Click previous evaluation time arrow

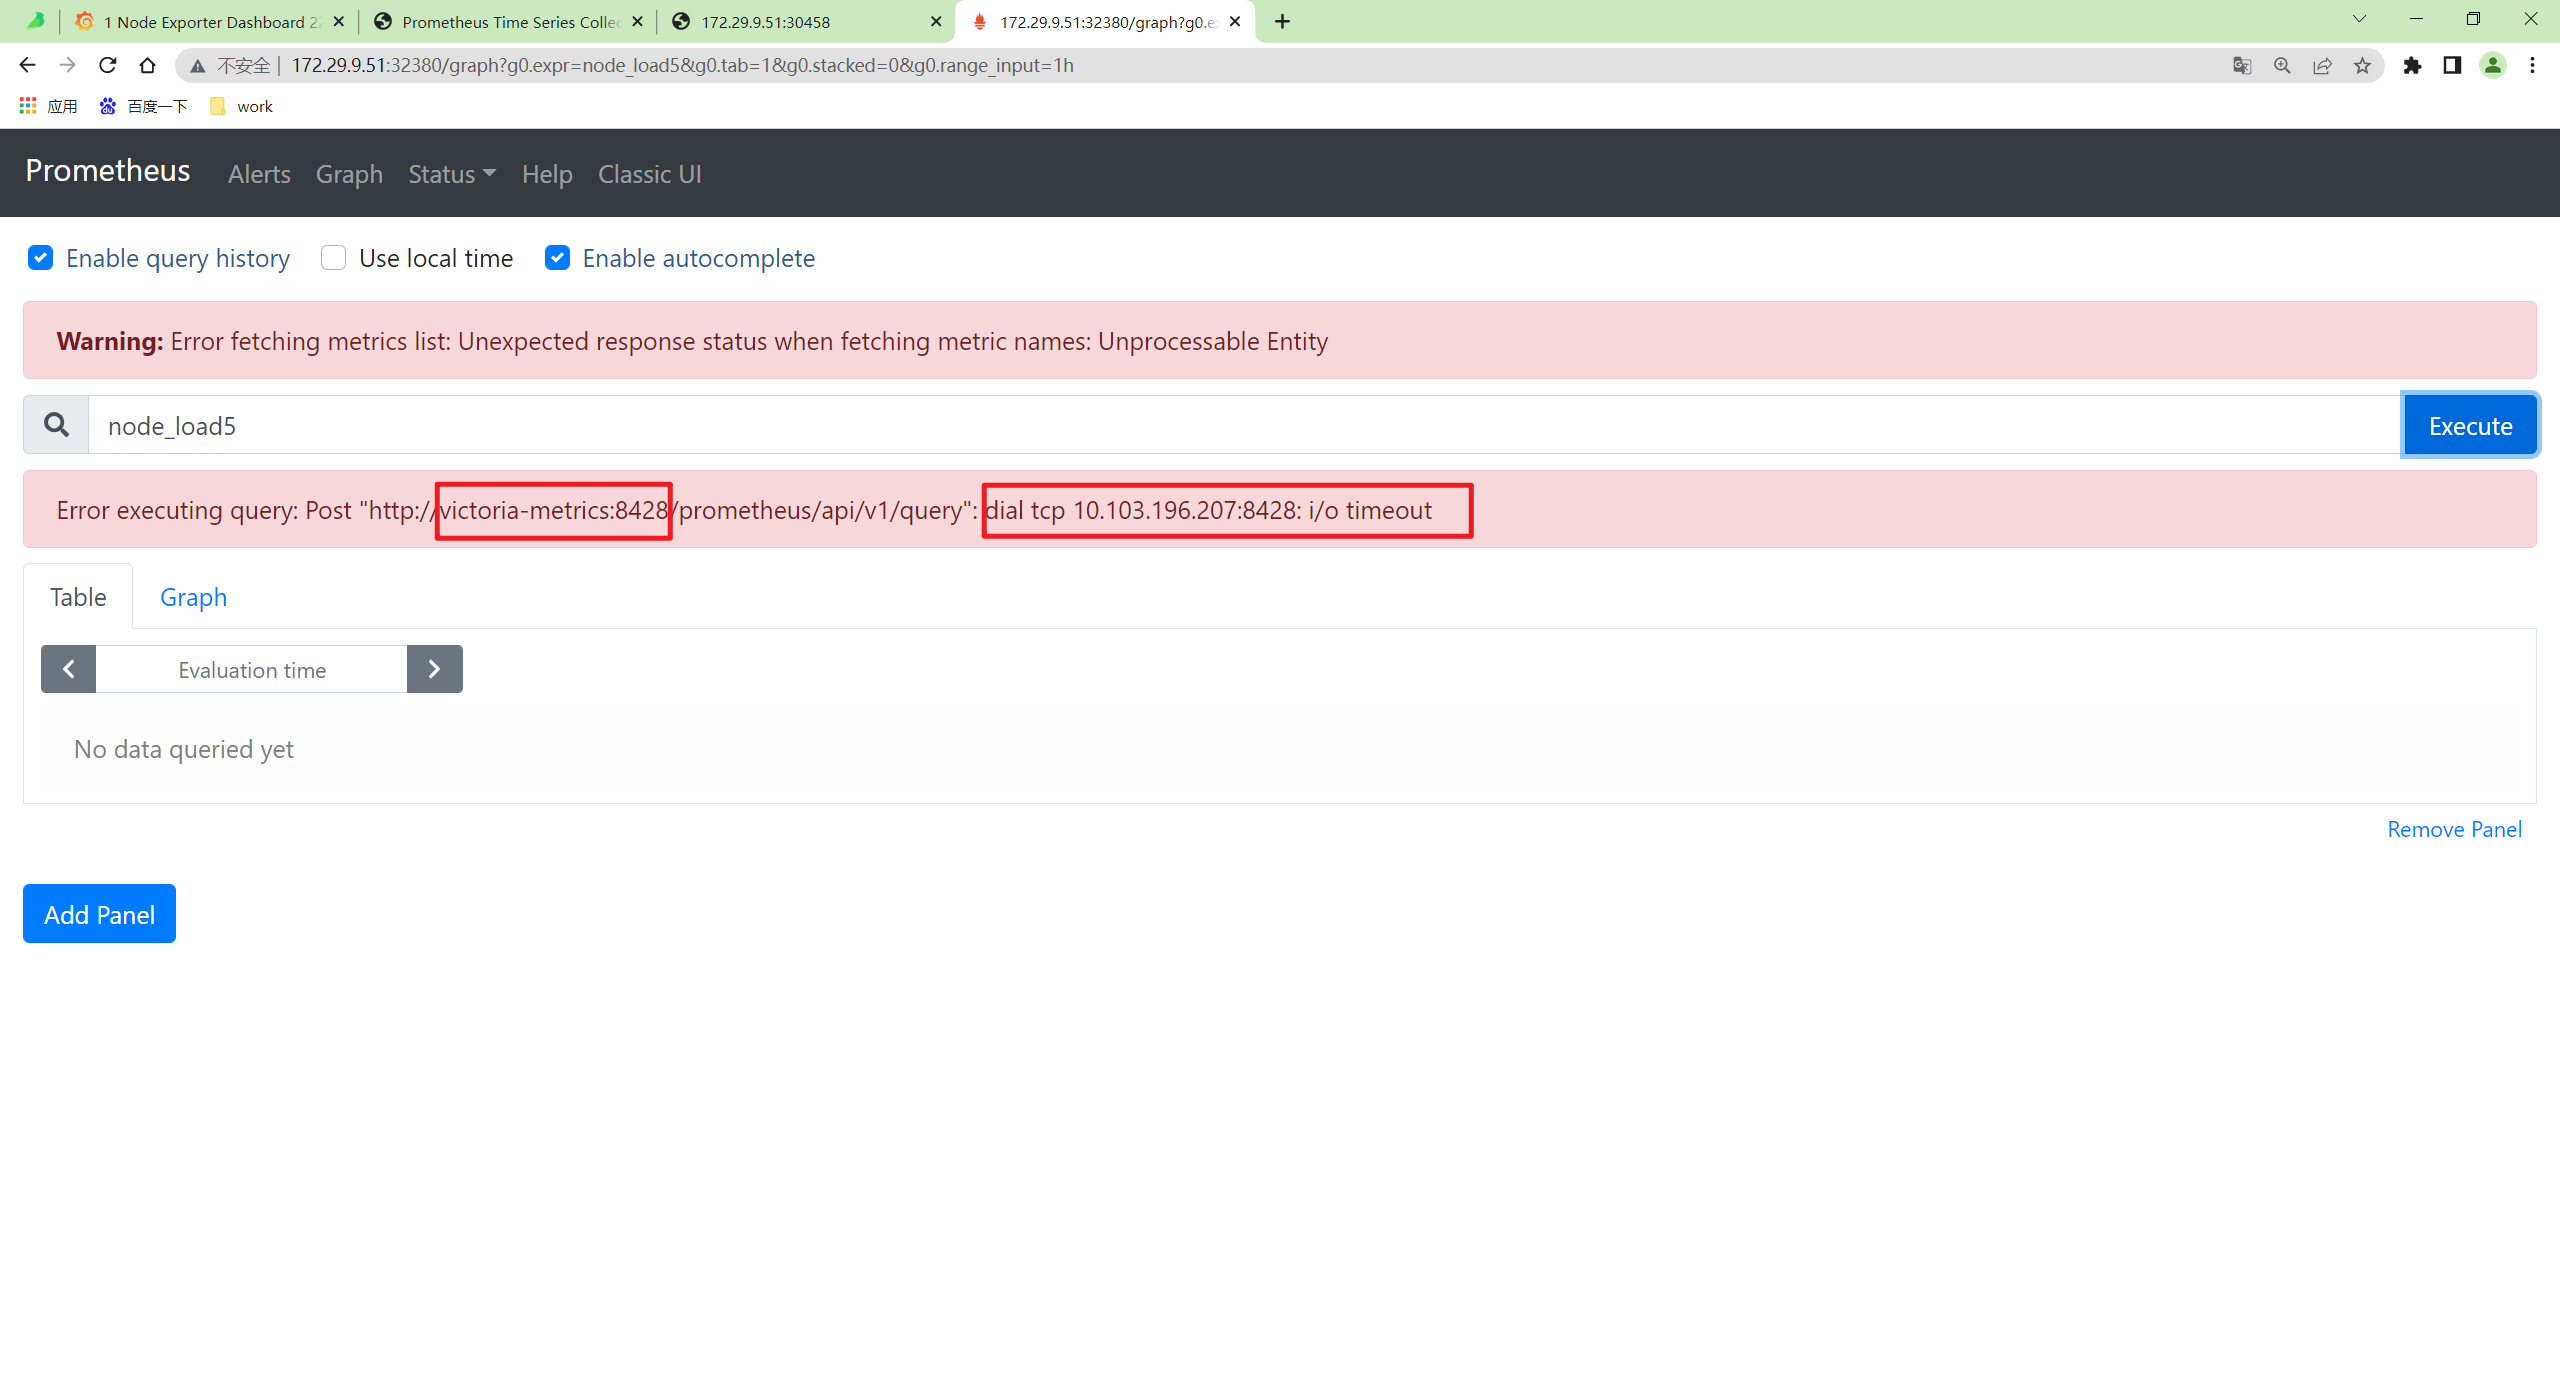click(68, 669)
